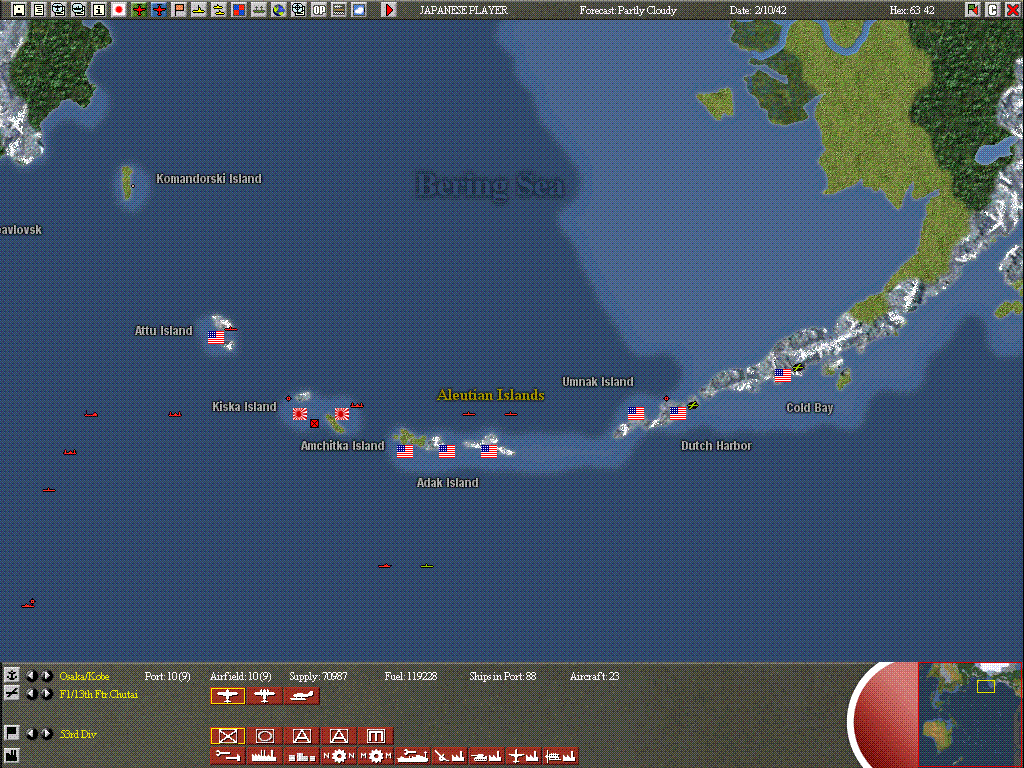
Task: Go to previous land unit before 53rd Div
Action: (31, 734)
